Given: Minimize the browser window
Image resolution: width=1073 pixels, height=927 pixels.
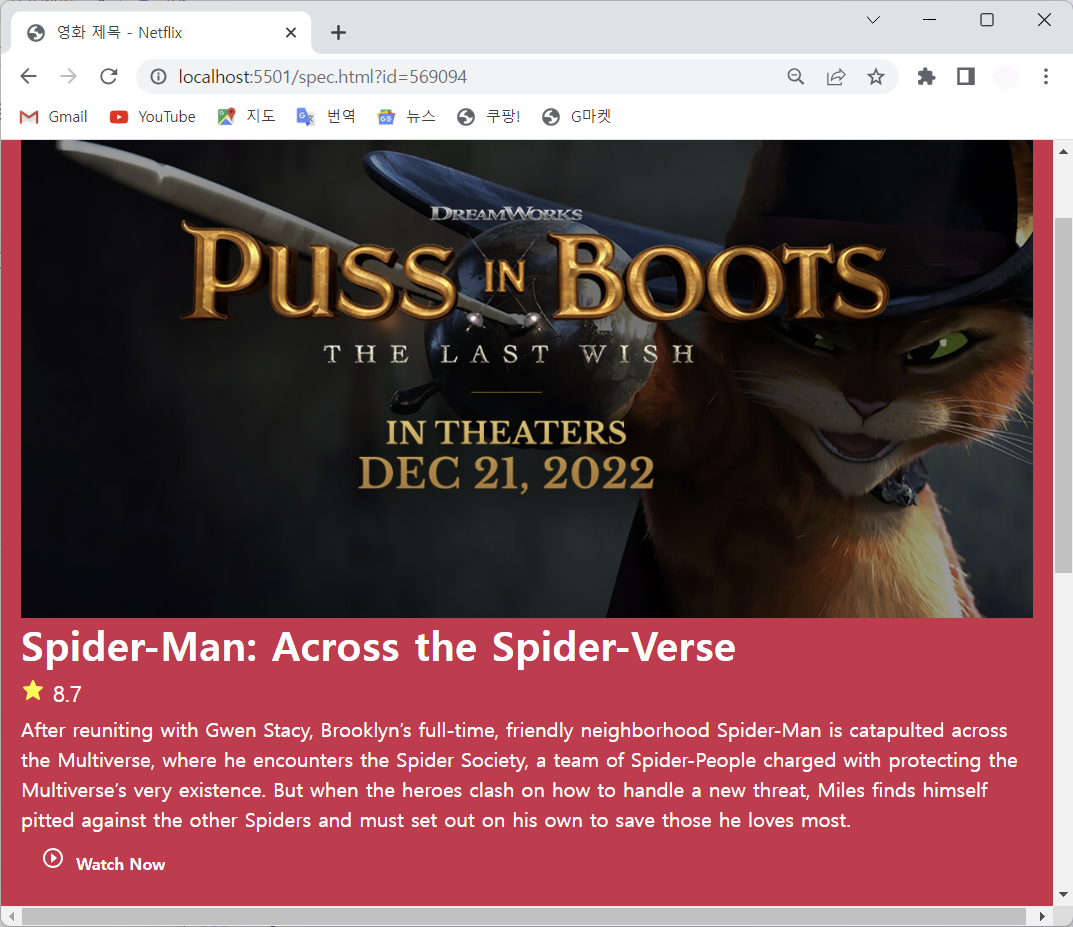Looking at the screenshot, I should click(x=929, y=20).
